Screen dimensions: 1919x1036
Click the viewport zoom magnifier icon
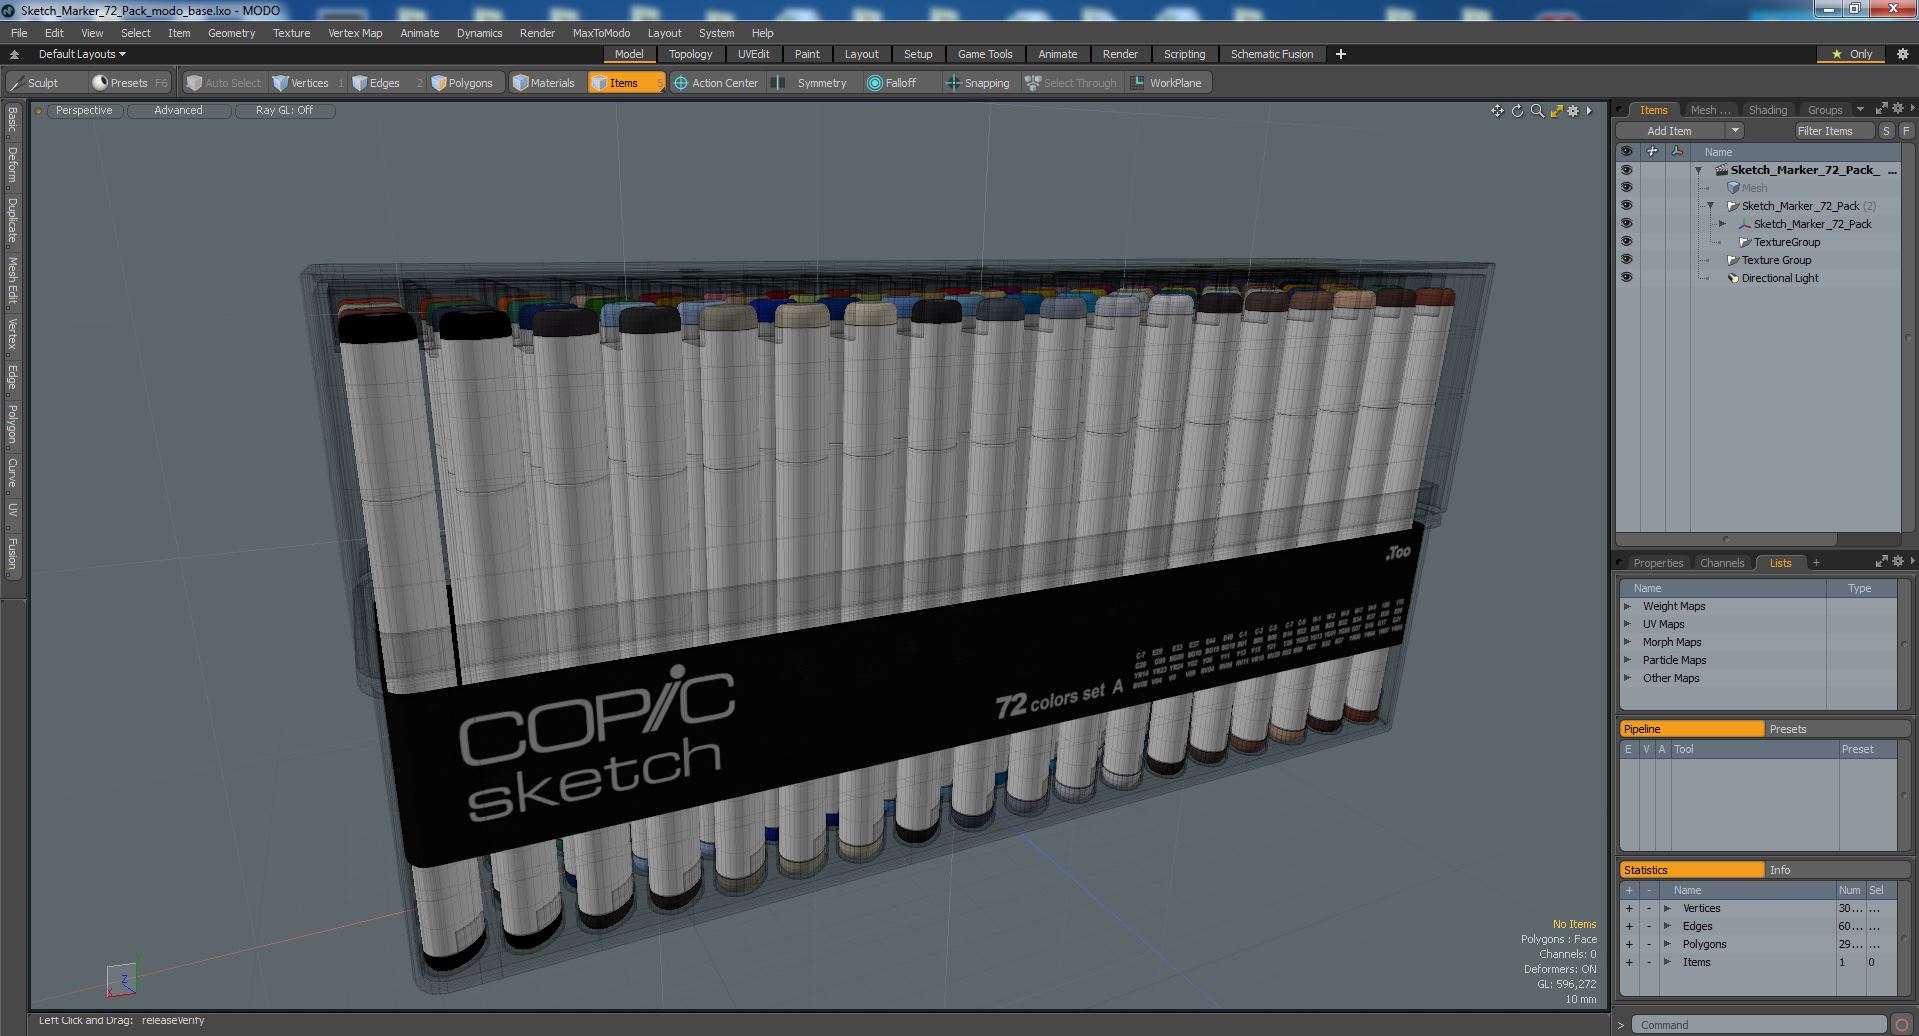pos(1537,111)
